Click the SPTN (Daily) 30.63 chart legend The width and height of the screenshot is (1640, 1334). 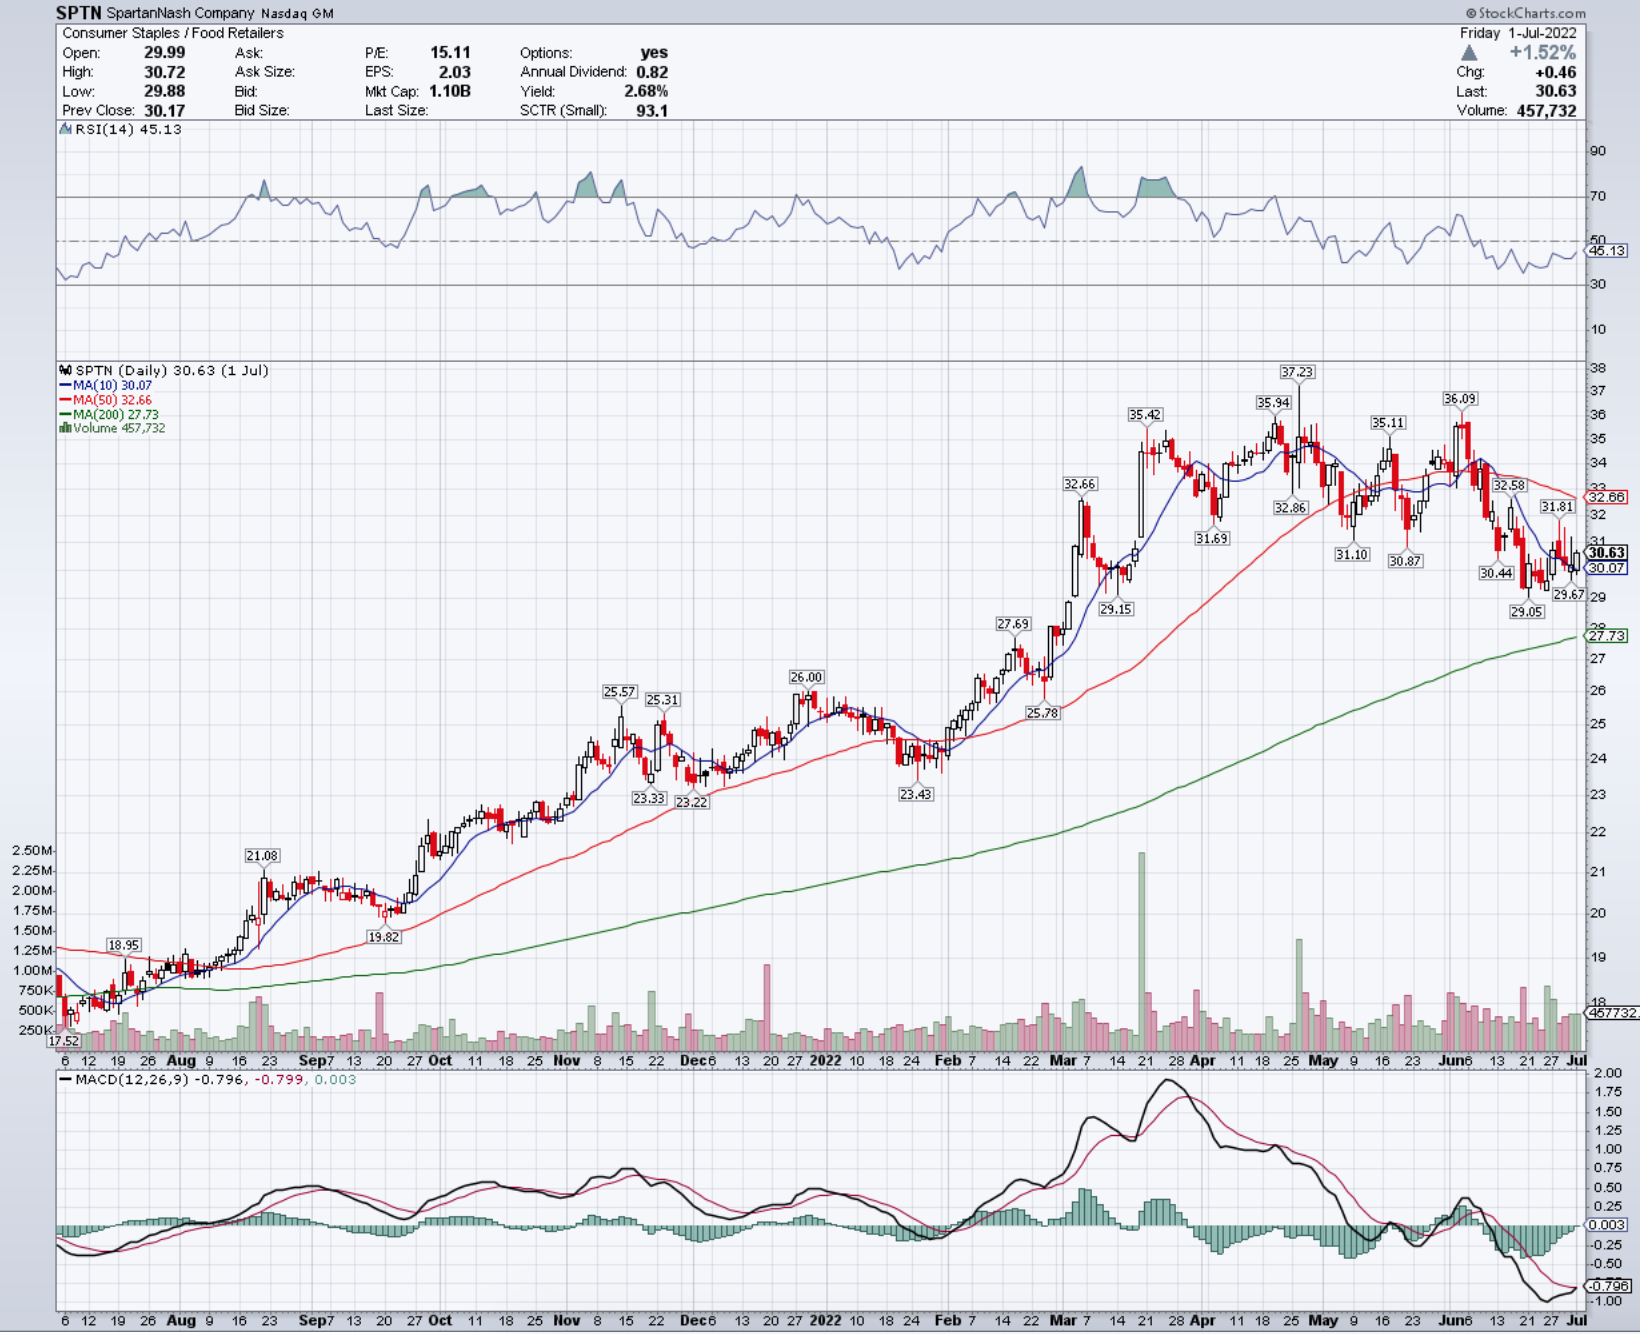164,370
